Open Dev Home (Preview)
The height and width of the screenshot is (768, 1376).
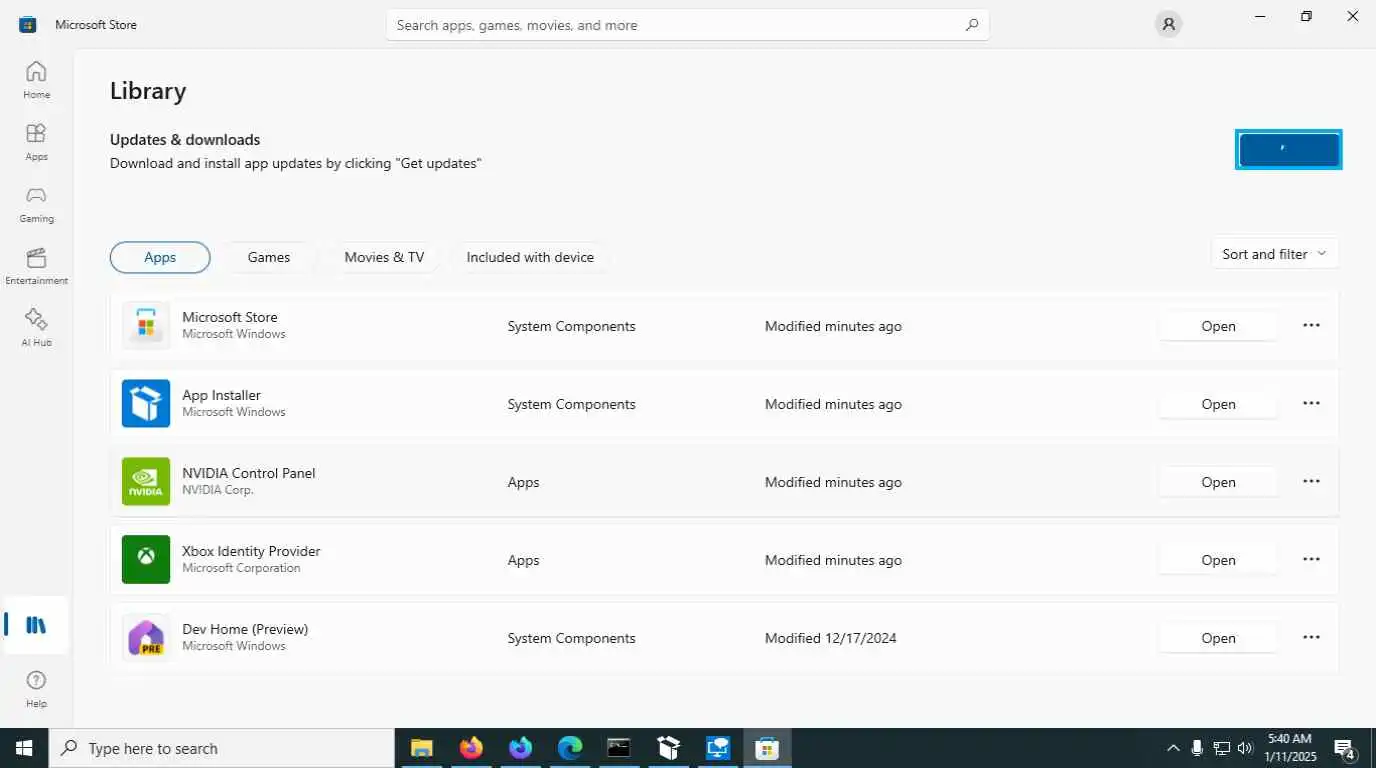(x=1218, y=638)
